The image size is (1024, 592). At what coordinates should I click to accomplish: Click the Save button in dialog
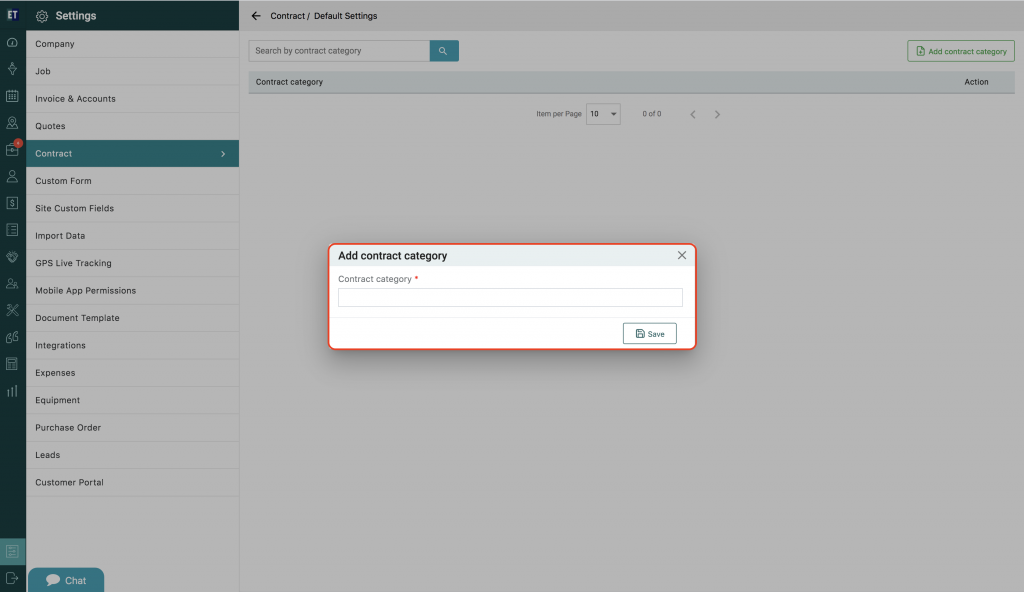pyautogui.click(x=650, y=333)
